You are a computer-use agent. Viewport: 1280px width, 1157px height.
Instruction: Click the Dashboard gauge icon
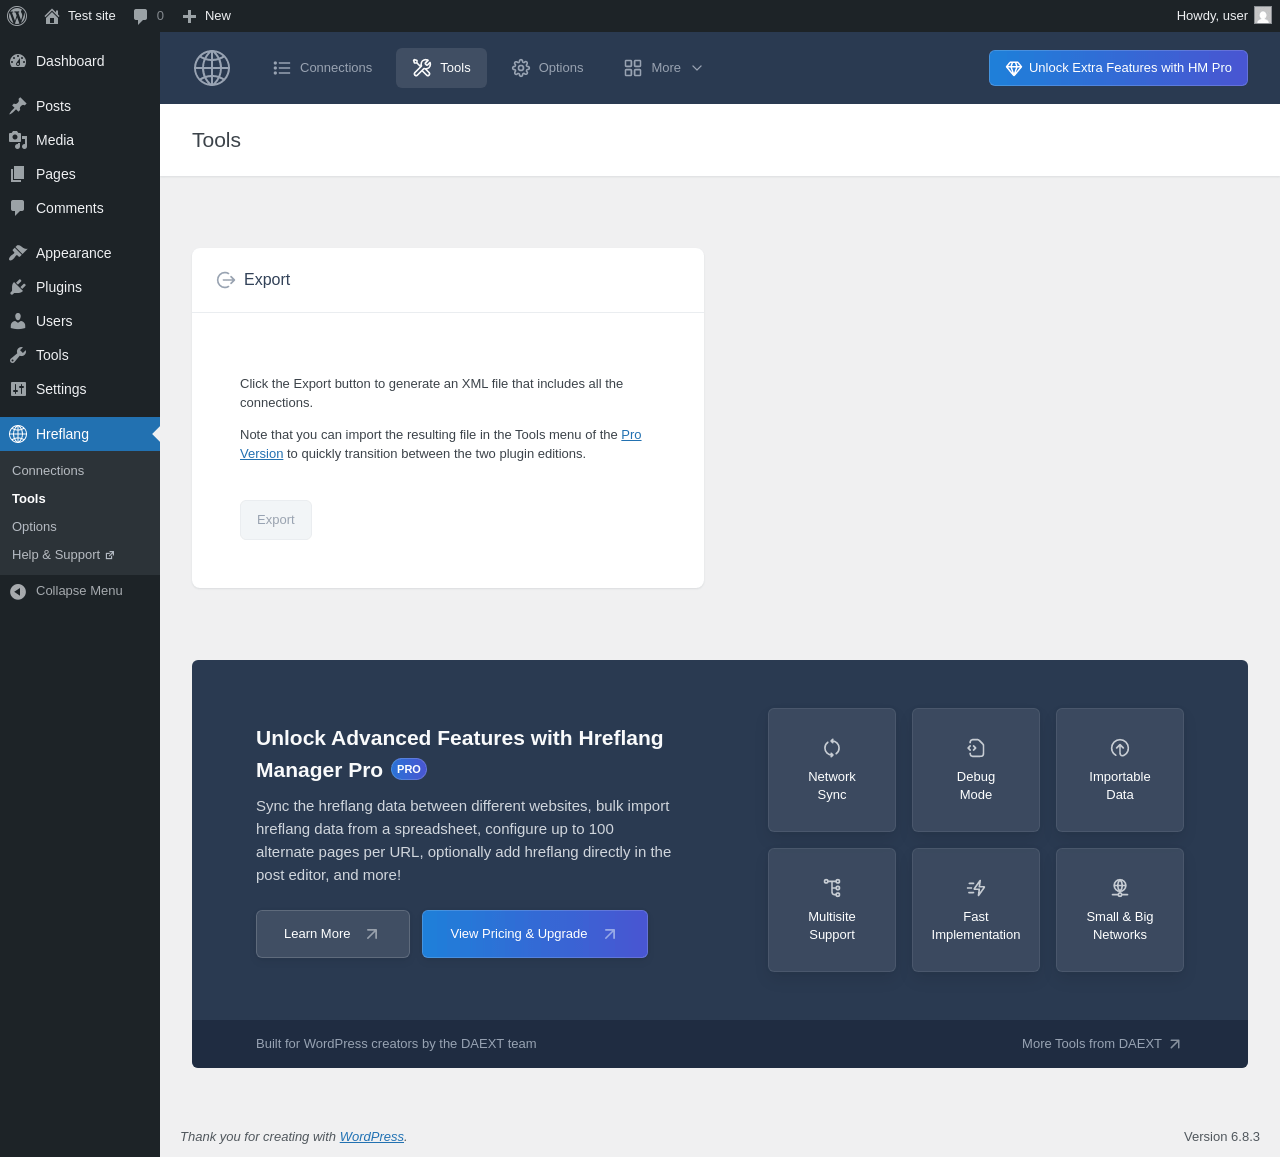pos(18,61)
